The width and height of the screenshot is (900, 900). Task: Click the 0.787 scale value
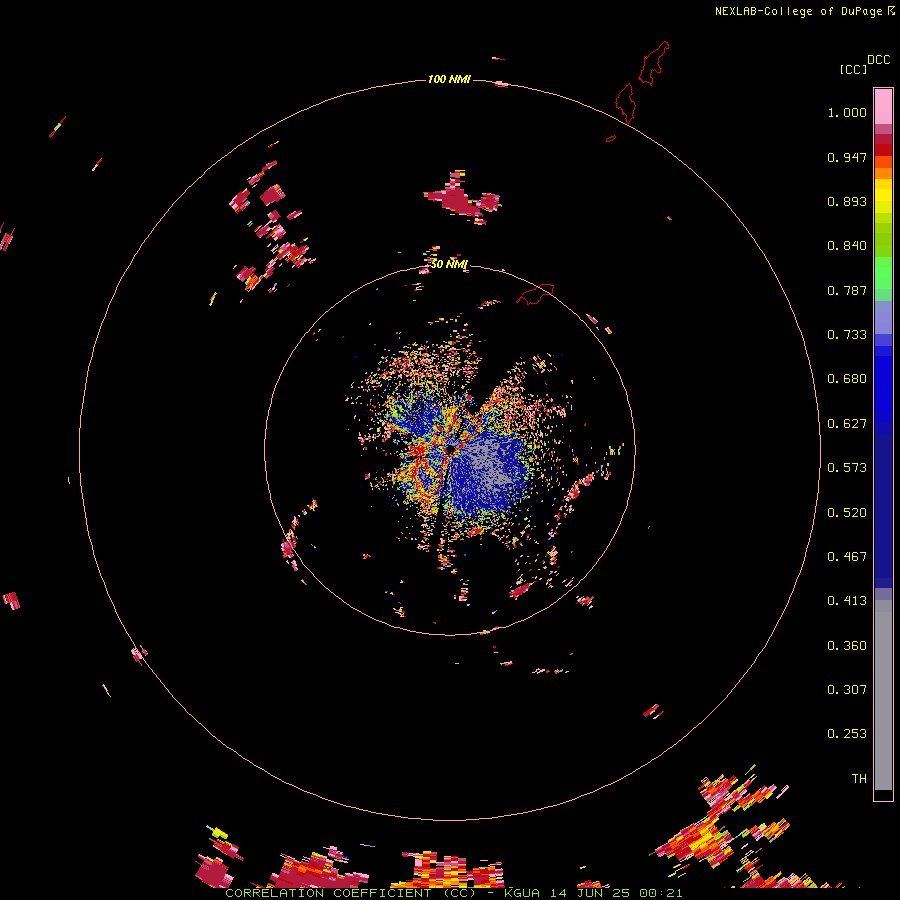pos(847,290)
